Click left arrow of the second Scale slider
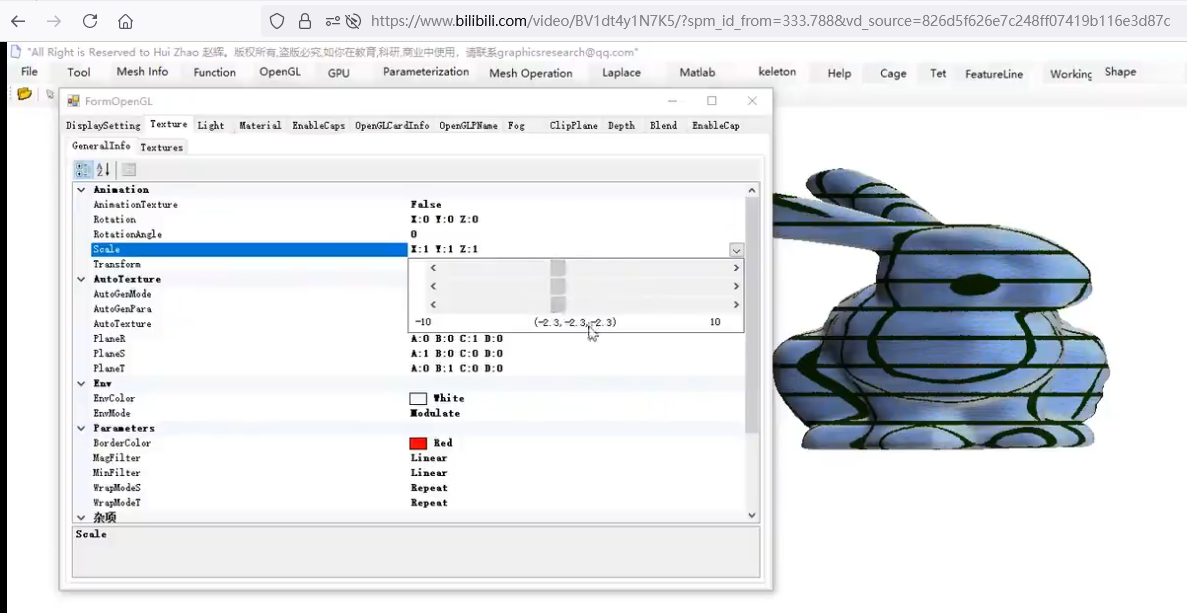1187x613 pixels. pos(433,286)
